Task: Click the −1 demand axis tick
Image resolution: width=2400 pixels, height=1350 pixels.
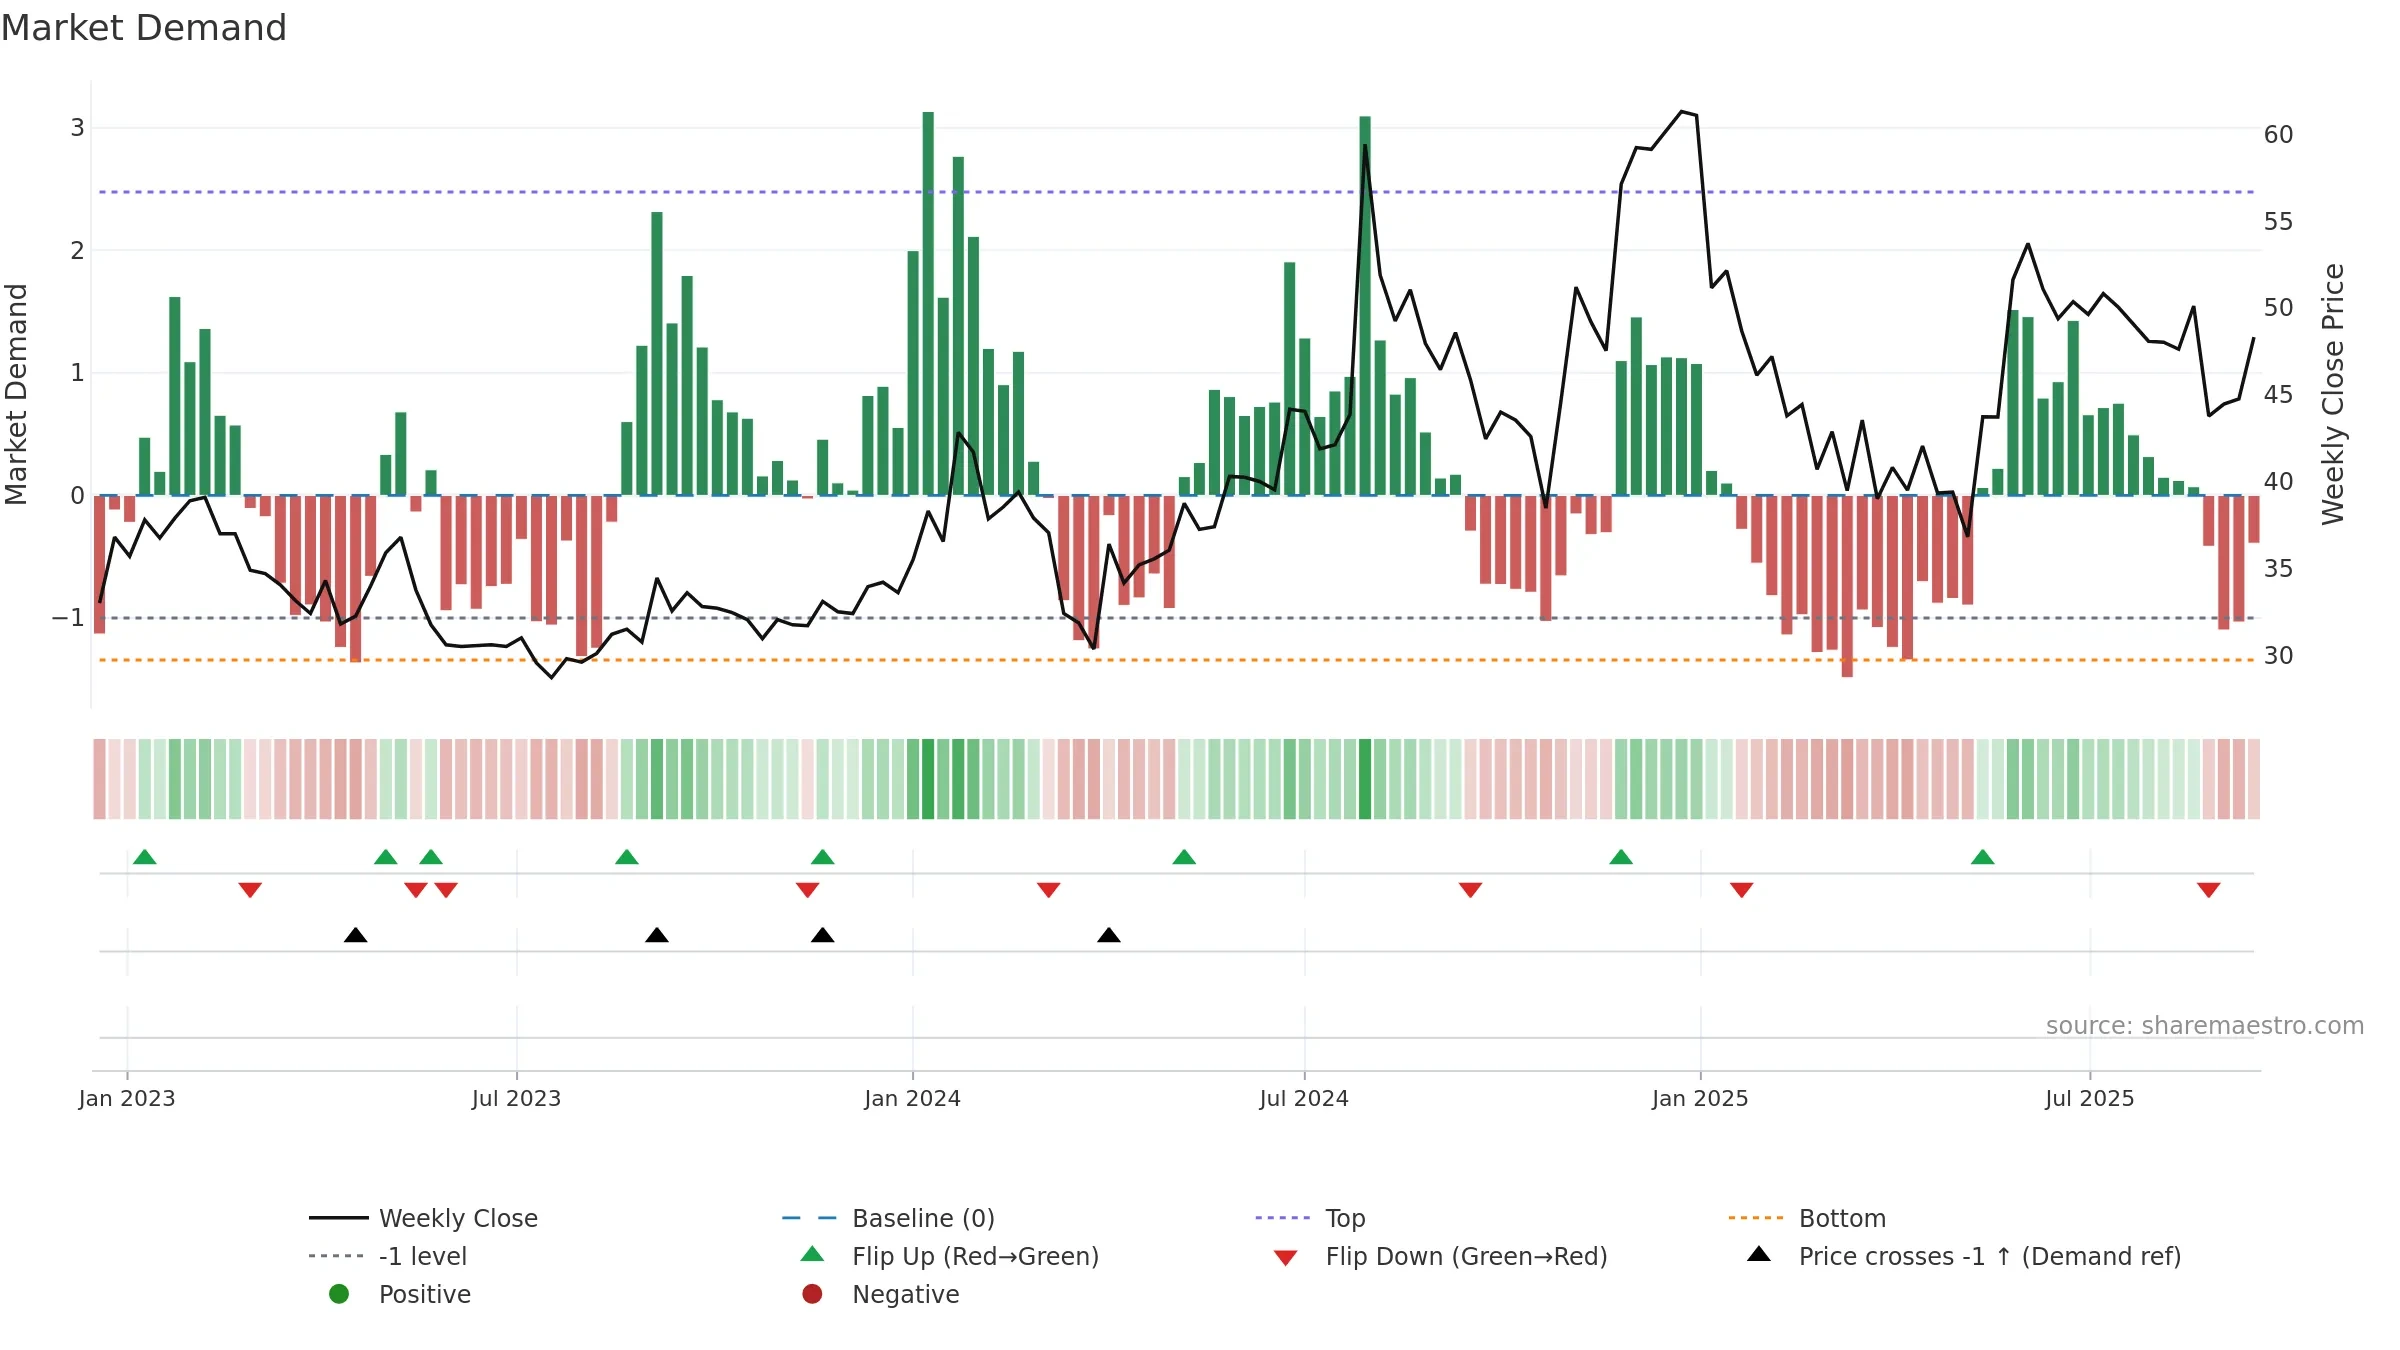Action: 68,618
